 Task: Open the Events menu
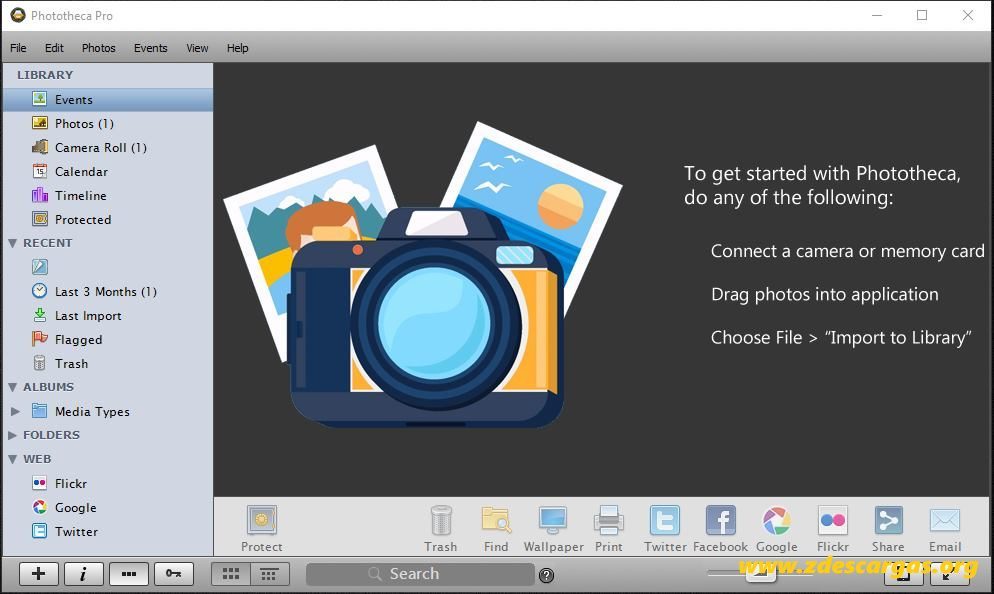150,48
